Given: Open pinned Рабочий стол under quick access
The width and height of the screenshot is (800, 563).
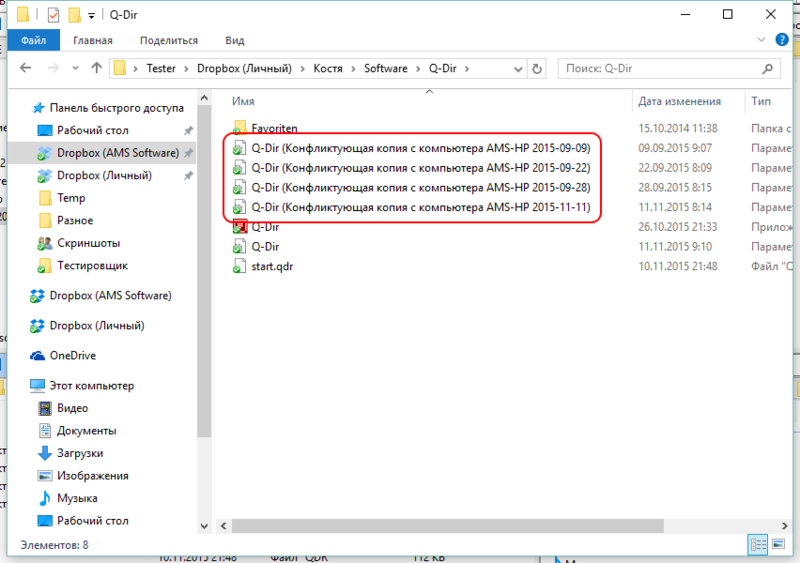Looking at the screenshot, I should point(92,130).
